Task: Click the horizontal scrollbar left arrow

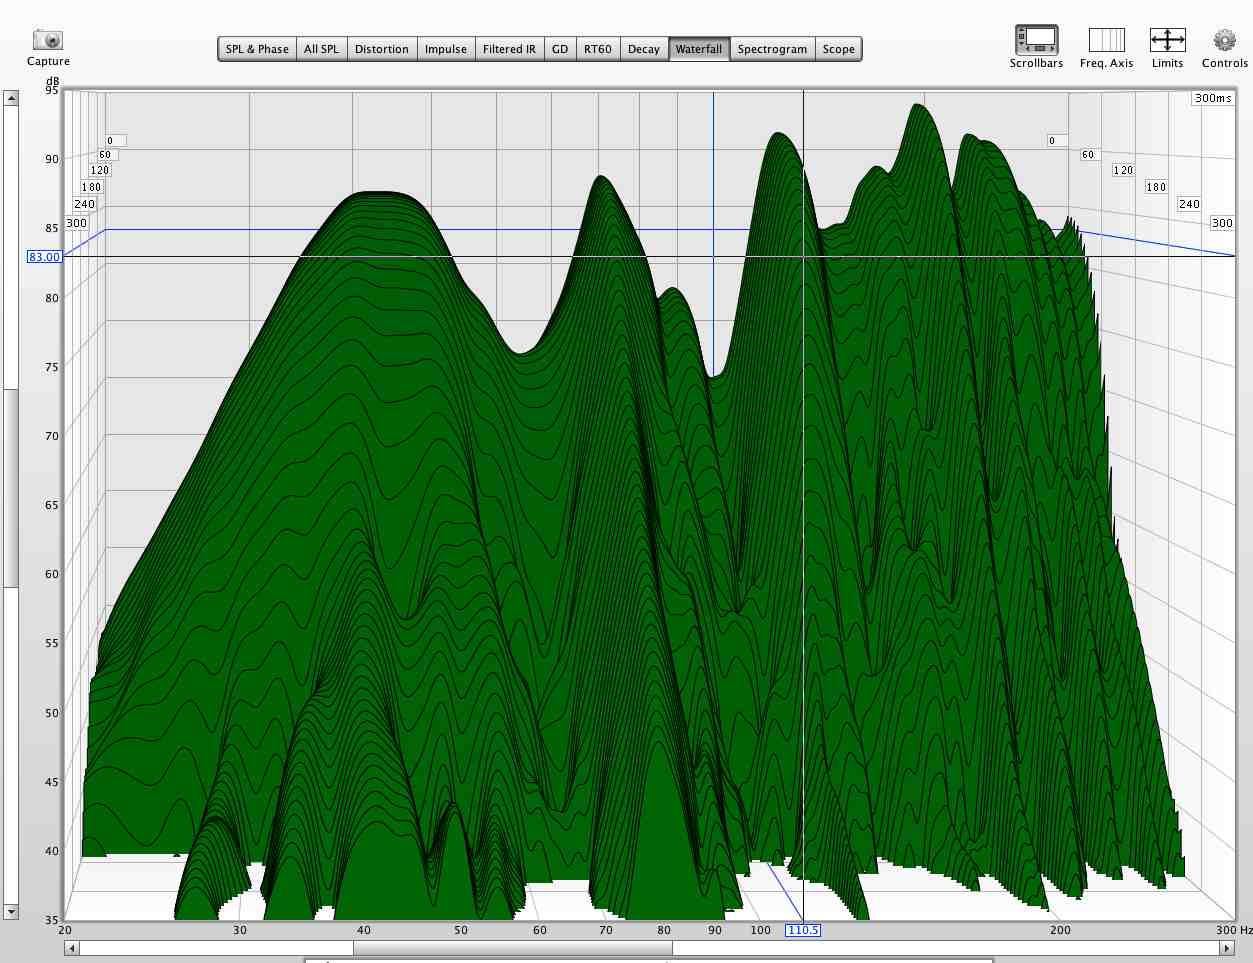Action: [71, 947]
